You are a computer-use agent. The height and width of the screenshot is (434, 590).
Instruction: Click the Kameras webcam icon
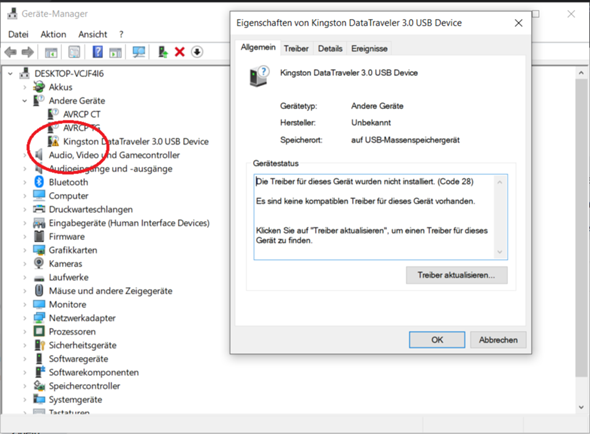39,263
